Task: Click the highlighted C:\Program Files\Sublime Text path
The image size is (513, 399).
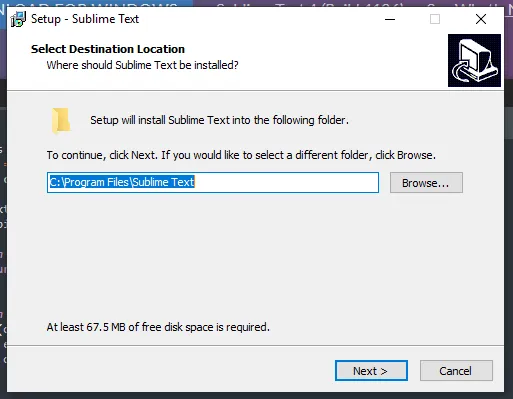Action: [x=122, y=182]
